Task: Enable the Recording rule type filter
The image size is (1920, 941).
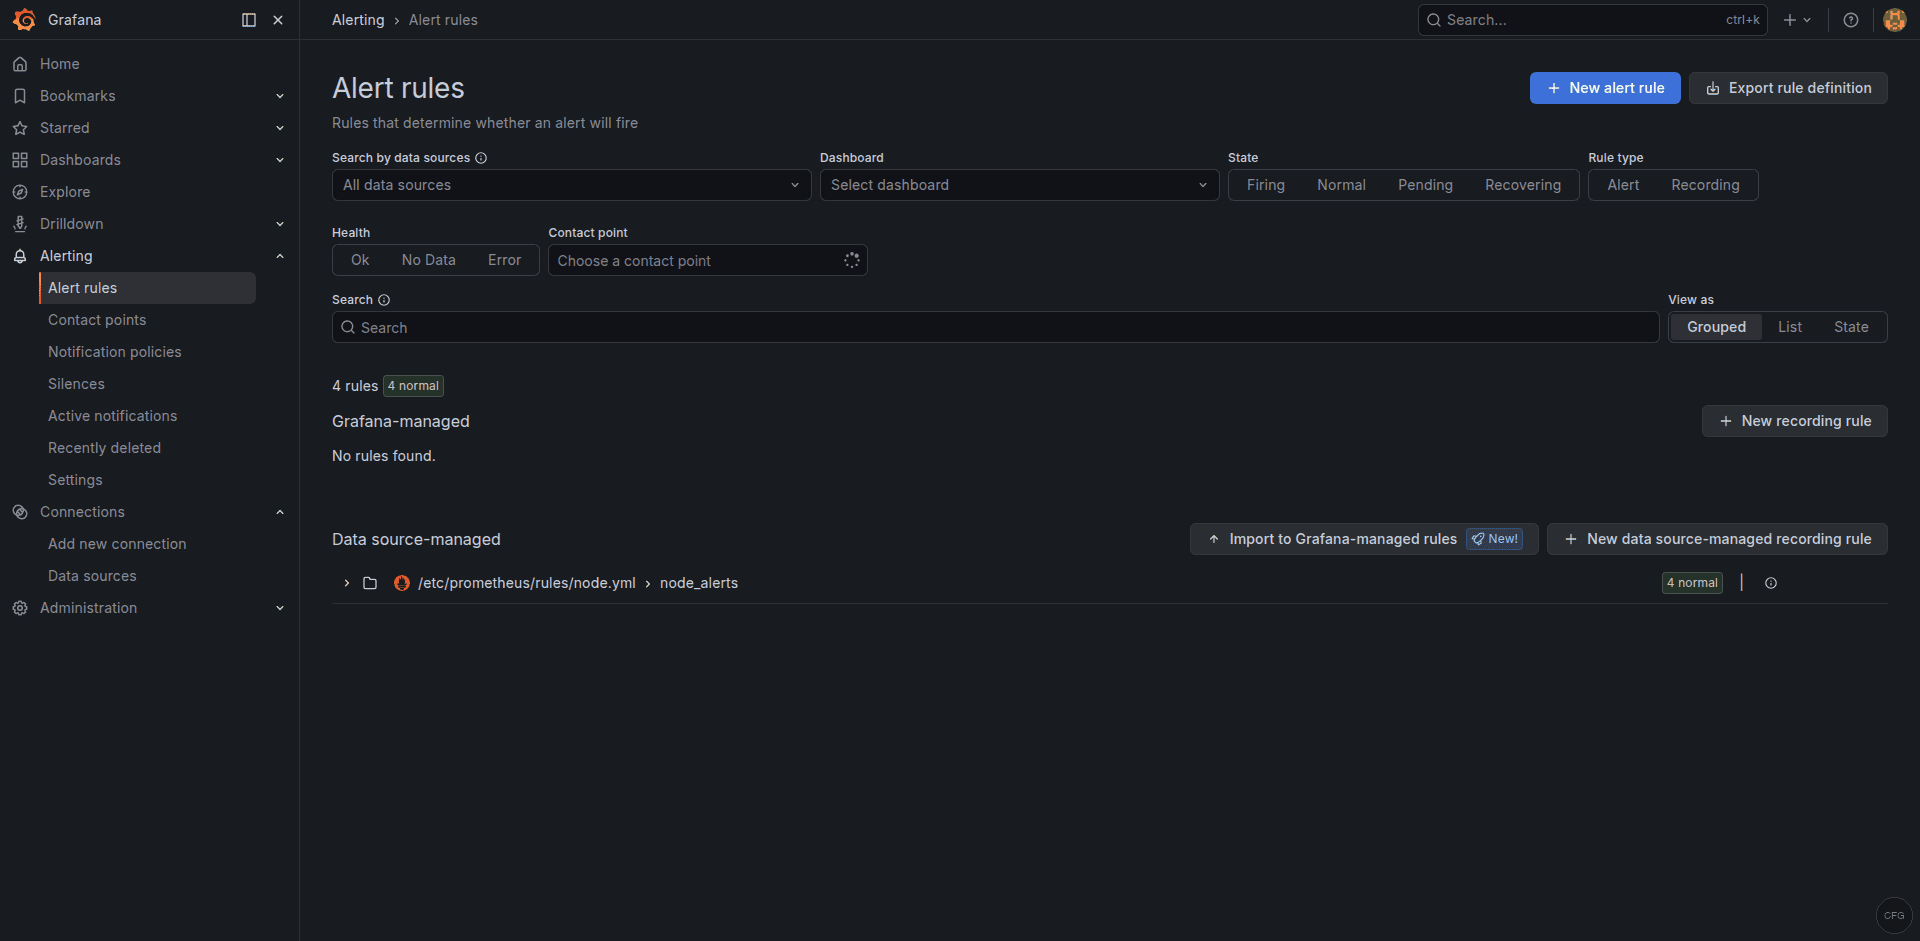Action: pos(1706,185)
